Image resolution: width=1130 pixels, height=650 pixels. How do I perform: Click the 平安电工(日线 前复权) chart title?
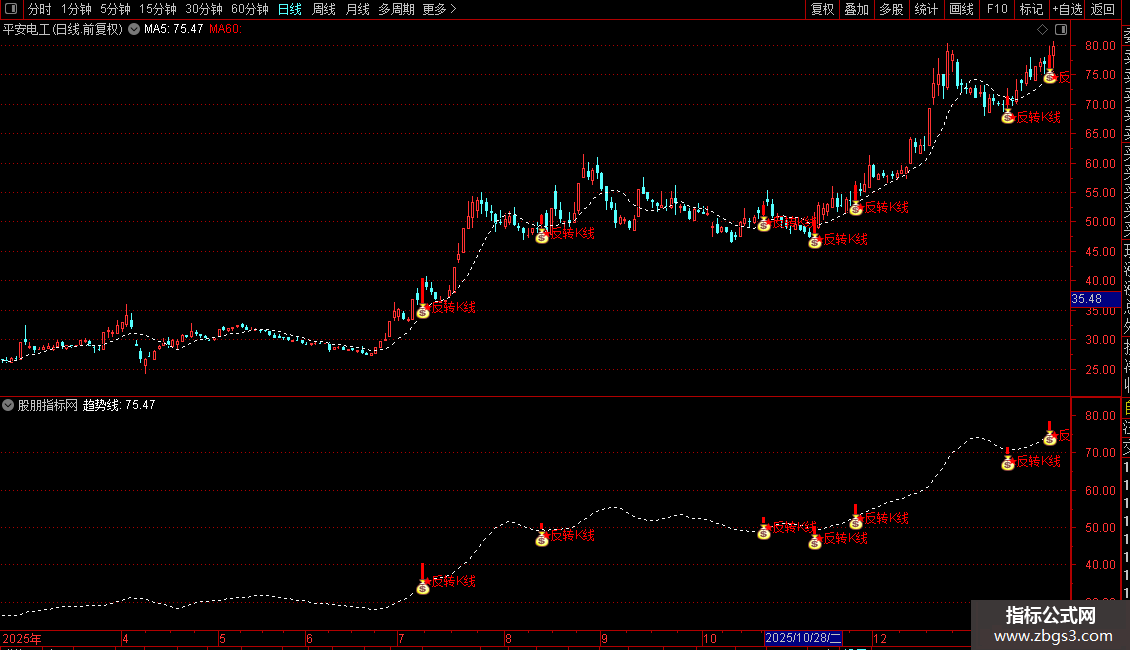pos(63,30)
